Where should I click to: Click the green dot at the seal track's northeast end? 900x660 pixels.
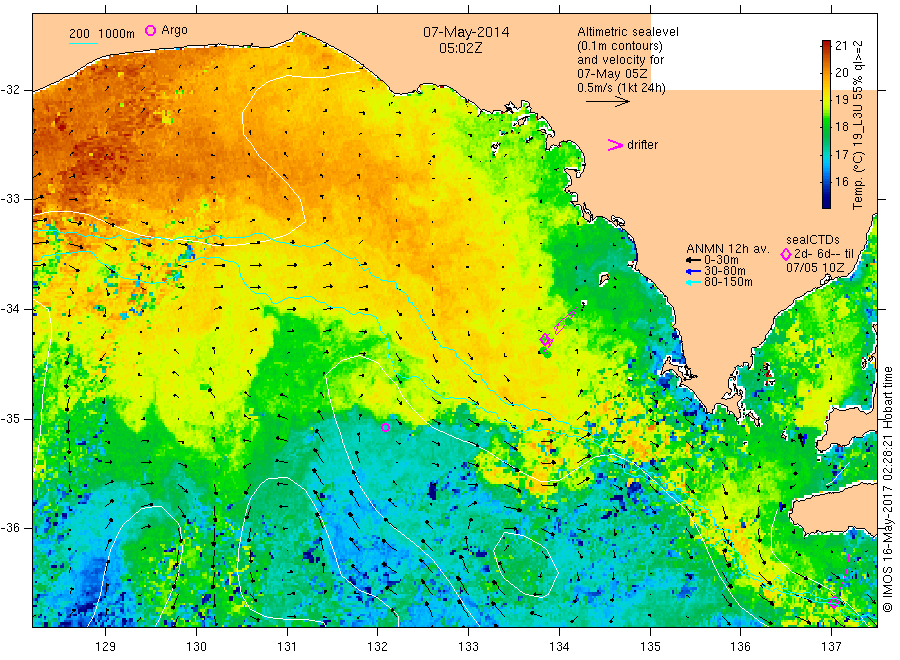569,321
